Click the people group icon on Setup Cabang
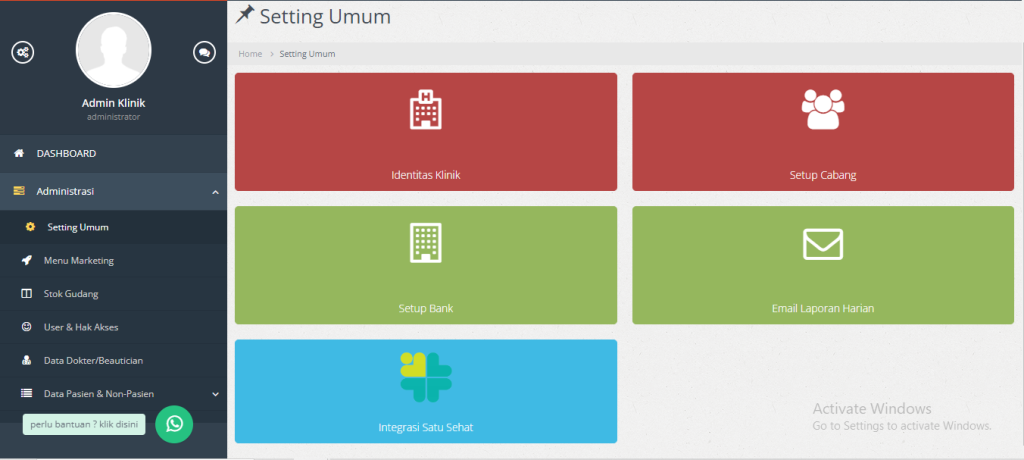 click(823, 109)
